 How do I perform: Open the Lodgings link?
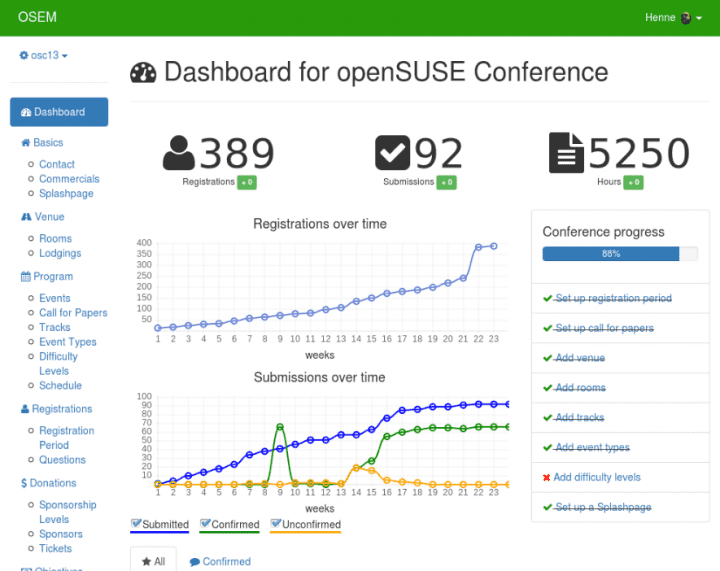tap(60, 253)
